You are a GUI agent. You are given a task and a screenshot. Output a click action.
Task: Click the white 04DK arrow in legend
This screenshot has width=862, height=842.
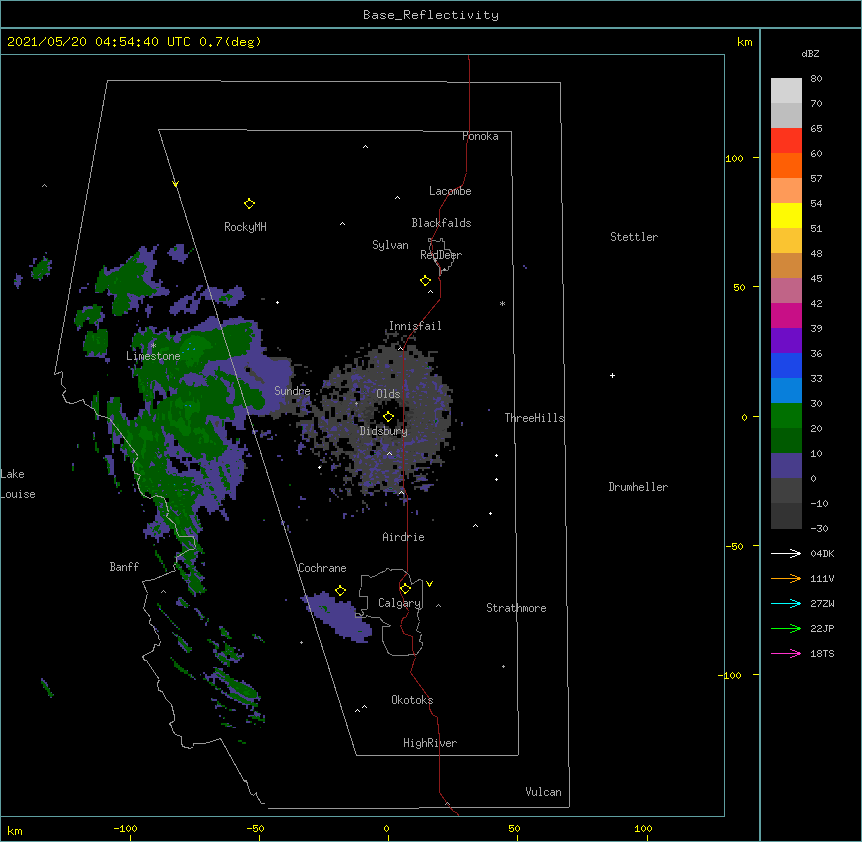(786, 553)
